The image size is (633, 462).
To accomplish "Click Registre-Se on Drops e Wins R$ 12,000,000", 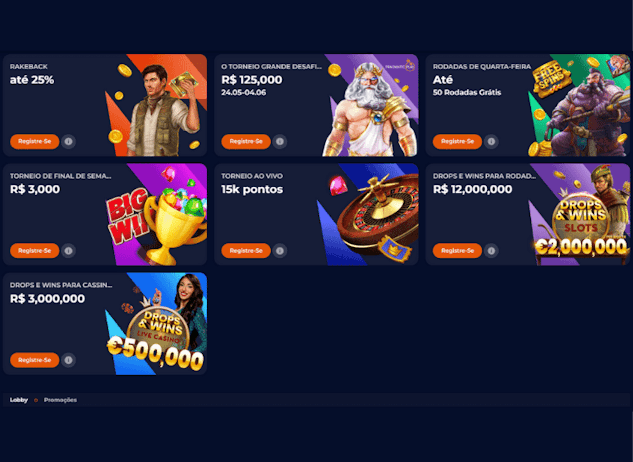I will coord(457,251).
